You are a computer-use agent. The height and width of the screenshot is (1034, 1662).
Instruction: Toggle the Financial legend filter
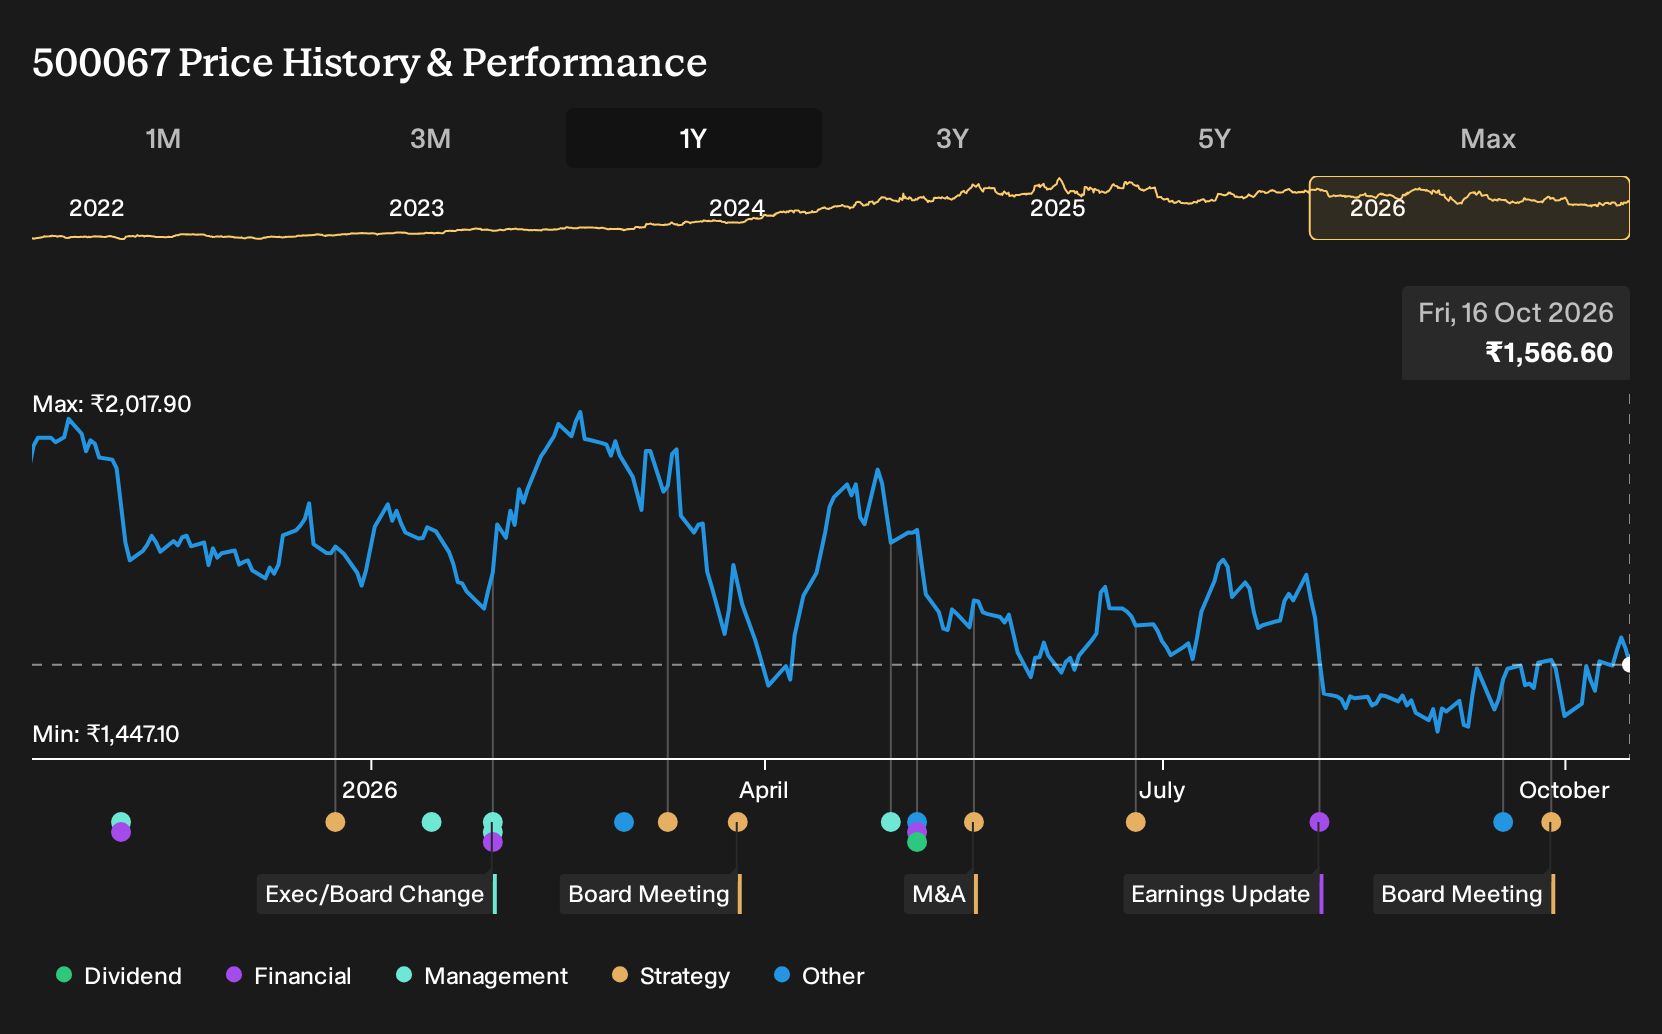[288, 976]
